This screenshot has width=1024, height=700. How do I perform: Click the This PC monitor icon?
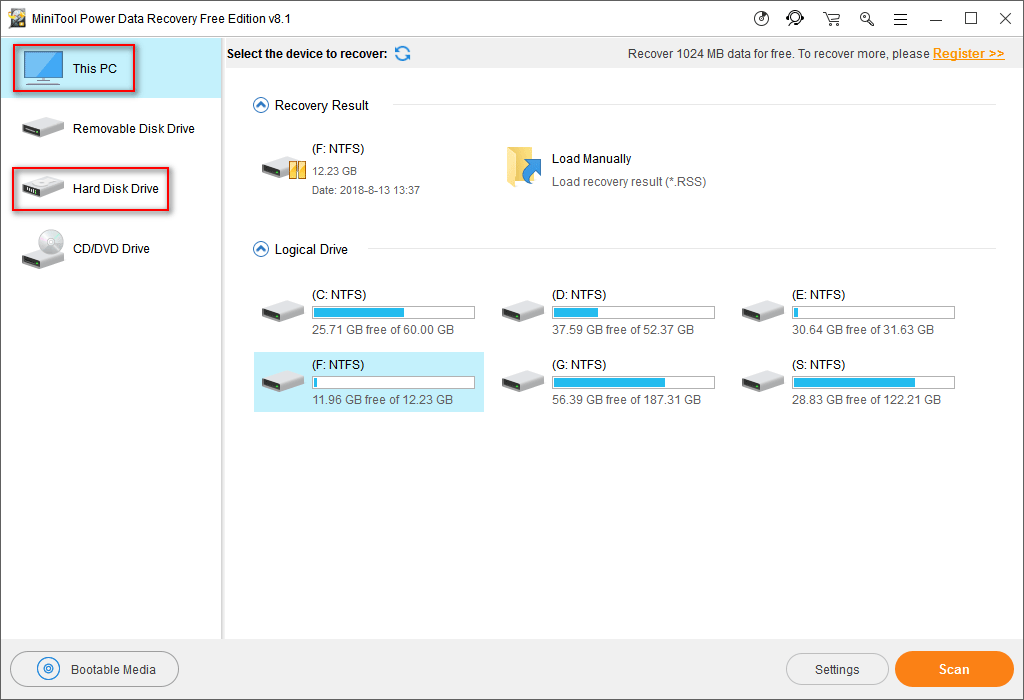click(x=43, y=68)
